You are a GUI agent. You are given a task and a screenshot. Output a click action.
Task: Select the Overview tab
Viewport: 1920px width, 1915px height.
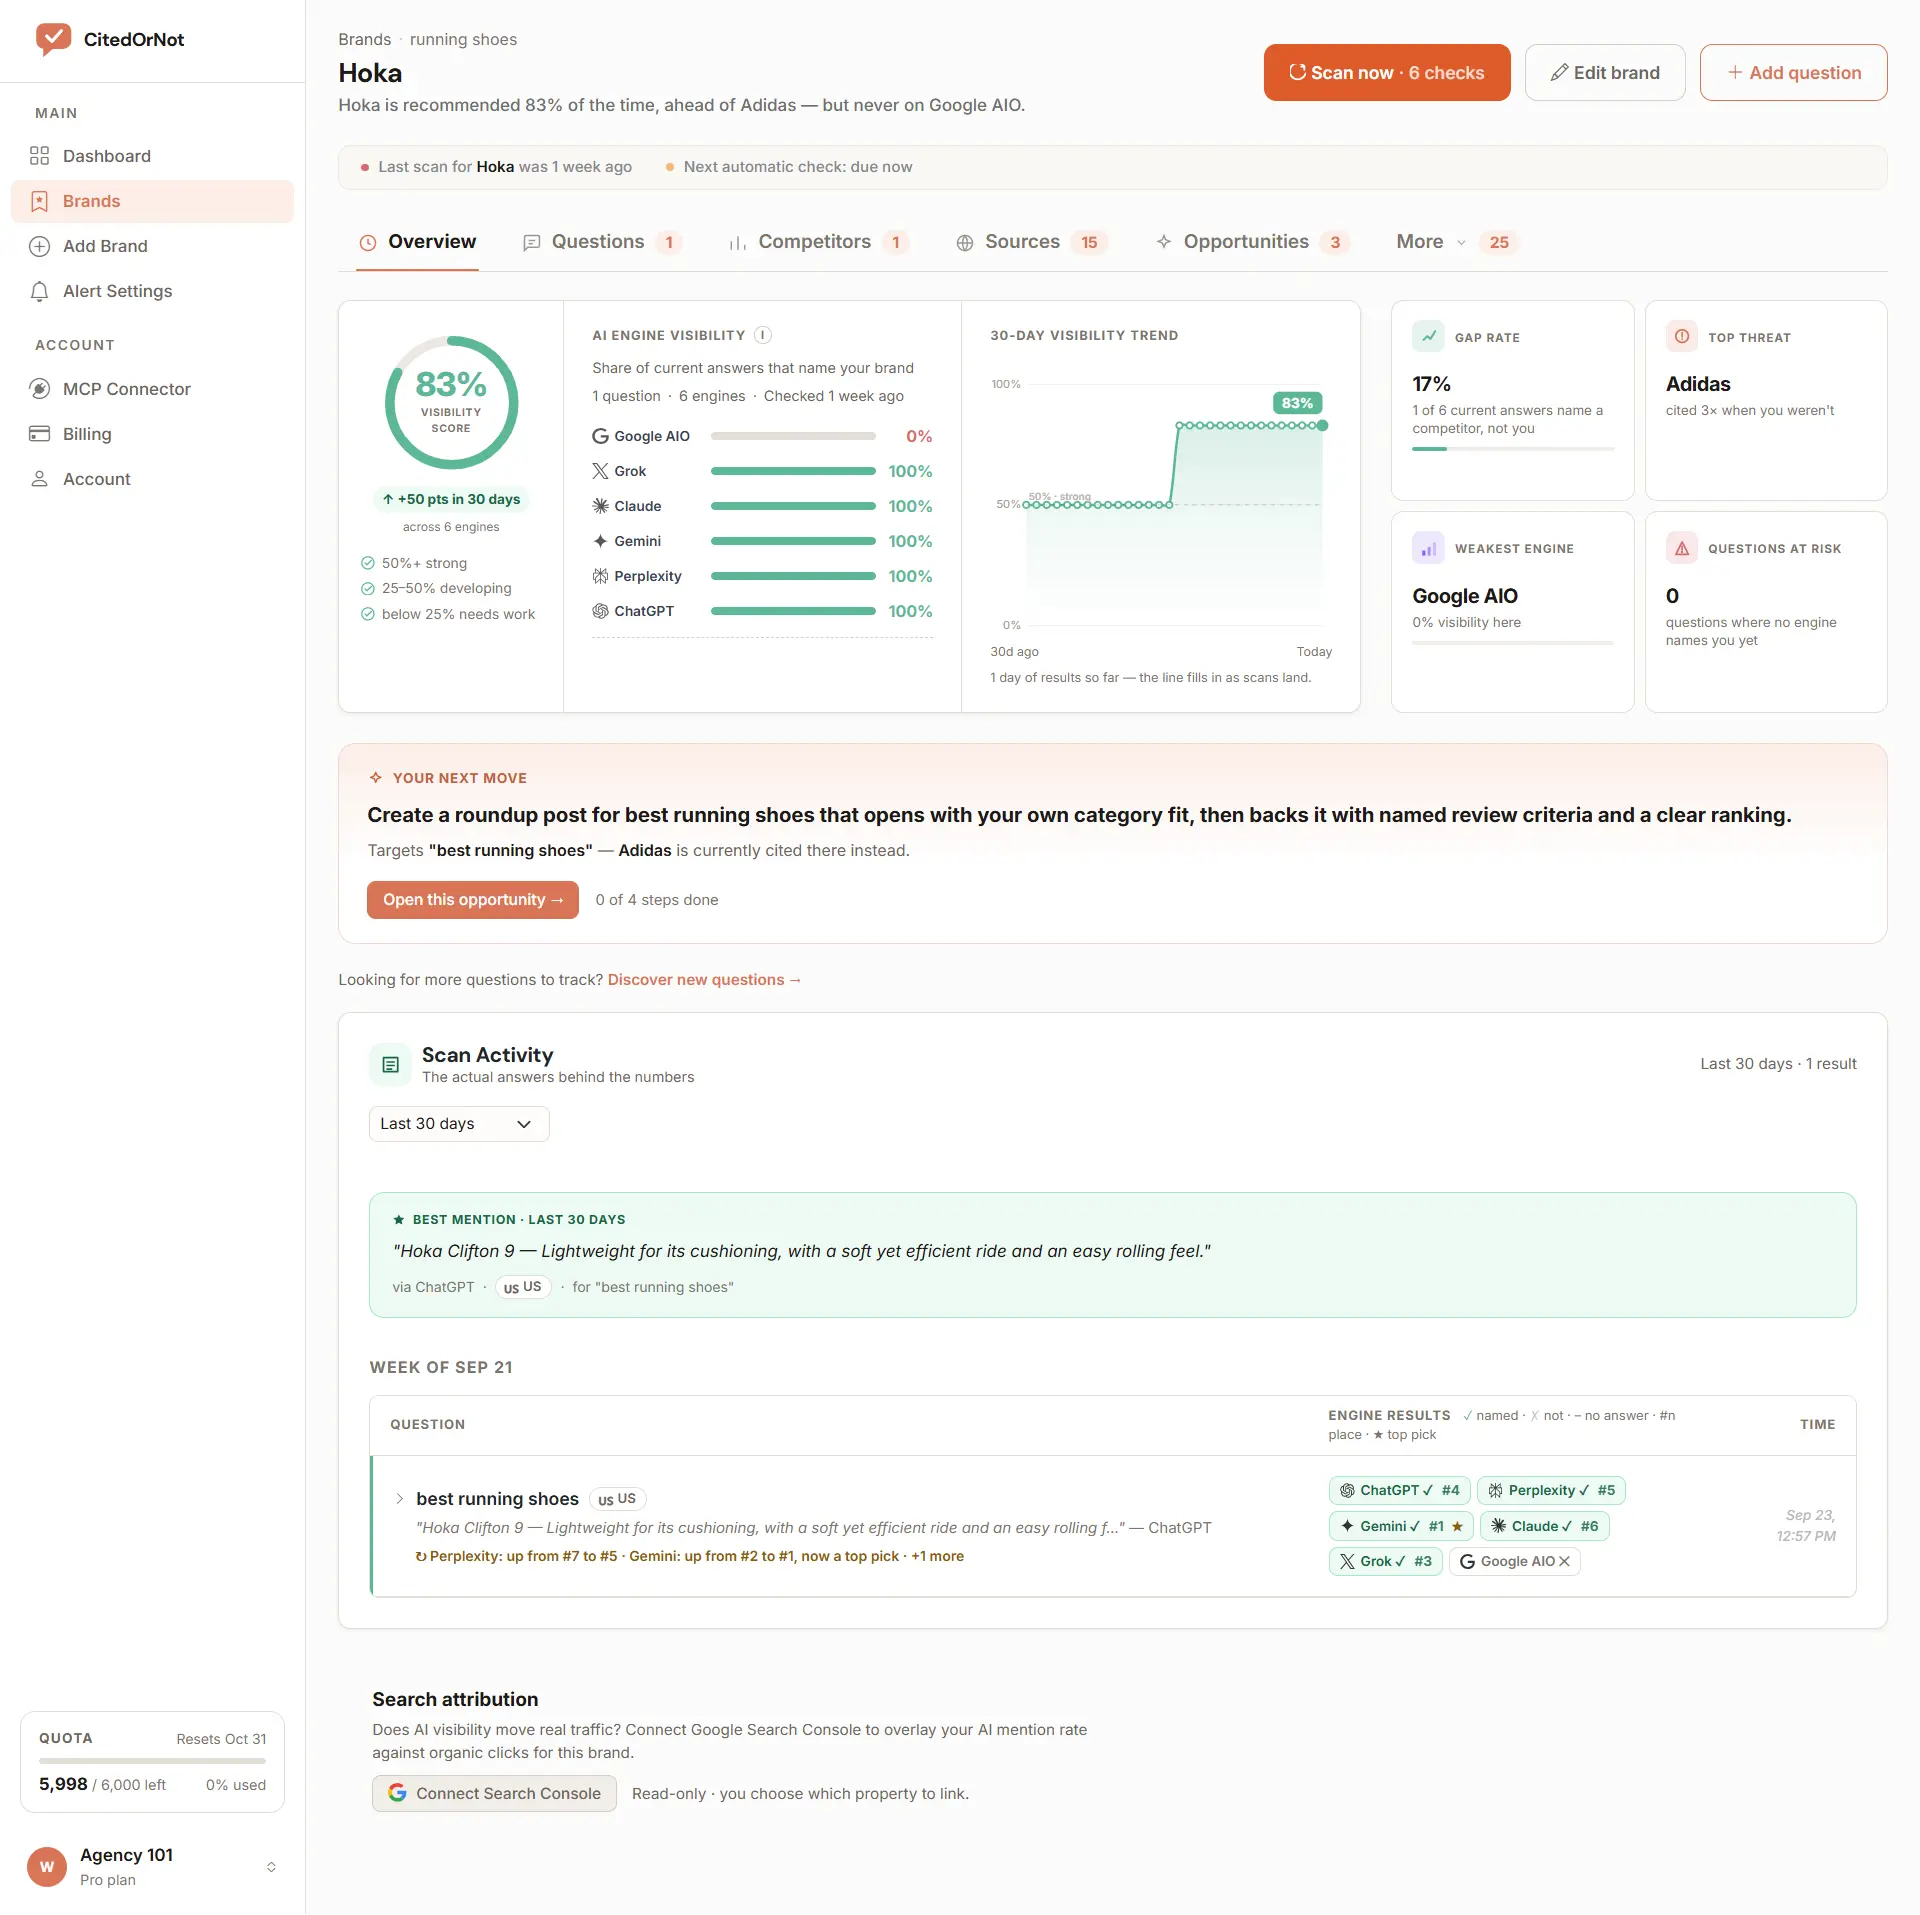(418, 242)
